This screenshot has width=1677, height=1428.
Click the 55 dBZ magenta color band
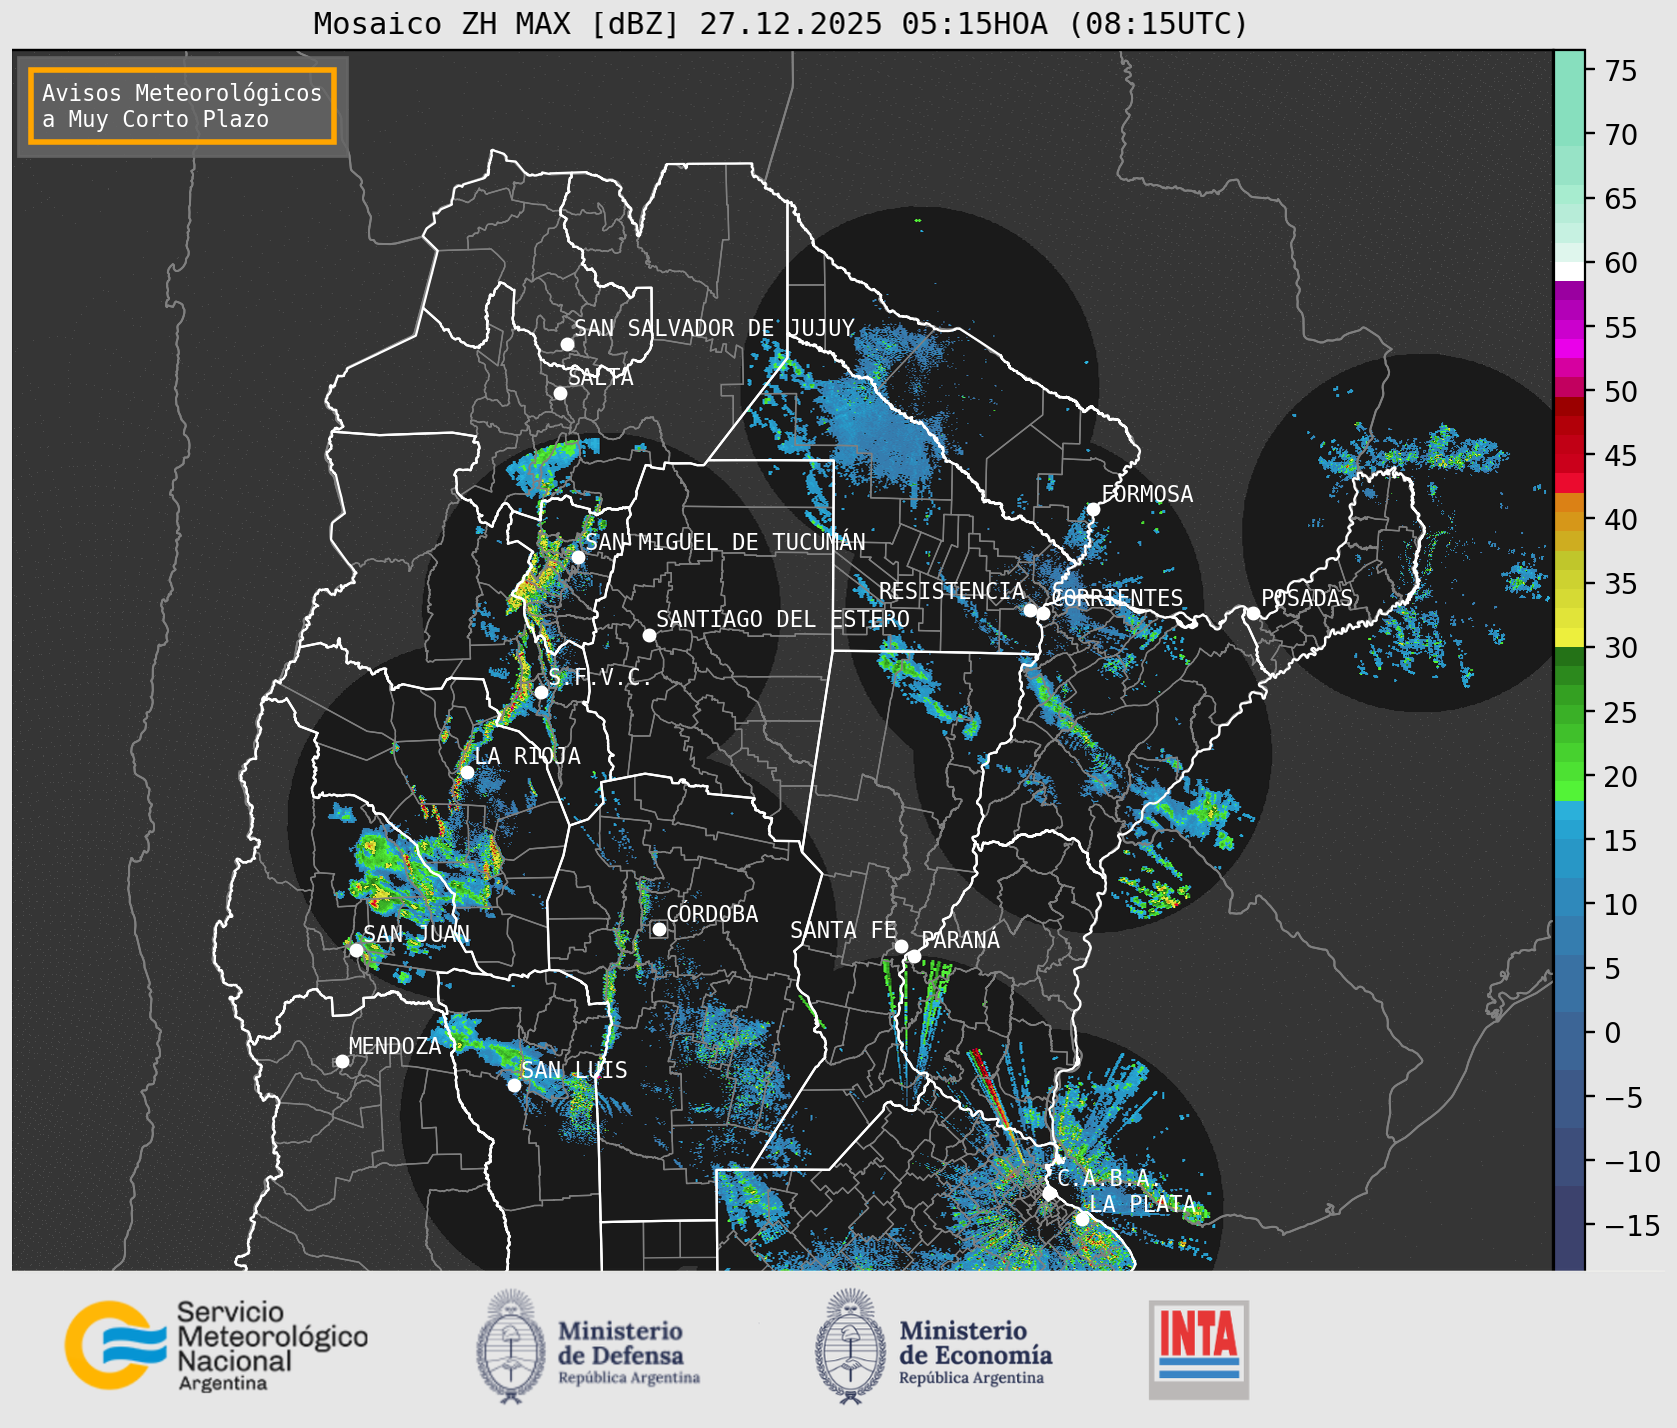pyautogui.click(x=1569, y=329)
